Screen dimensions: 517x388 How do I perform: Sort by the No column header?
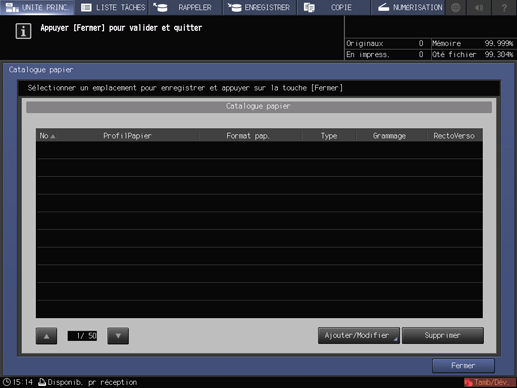(x=47, y=136)
